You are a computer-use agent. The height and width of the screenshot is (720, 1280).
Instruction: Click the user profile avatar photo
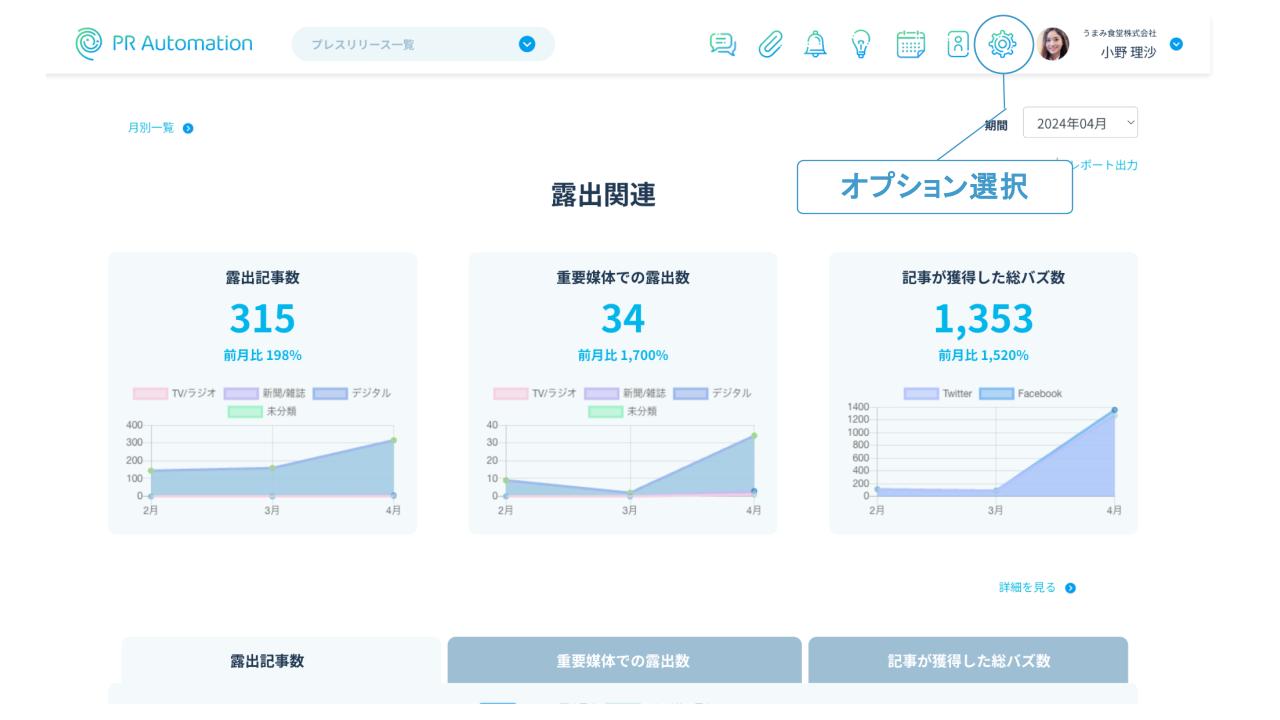(1053, 44)
